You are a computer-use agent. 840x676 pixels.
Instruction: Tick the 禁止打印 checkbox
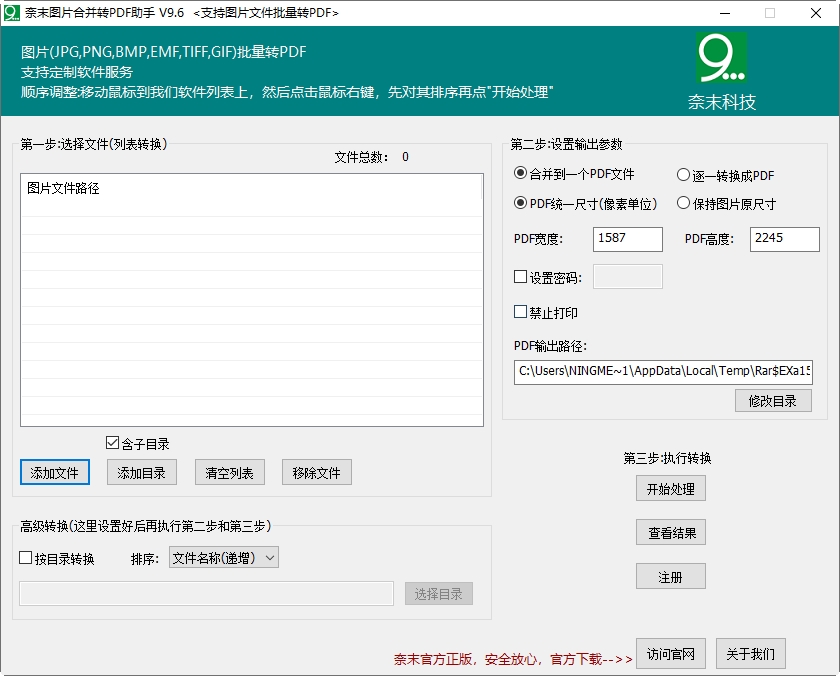pos(520,312)
